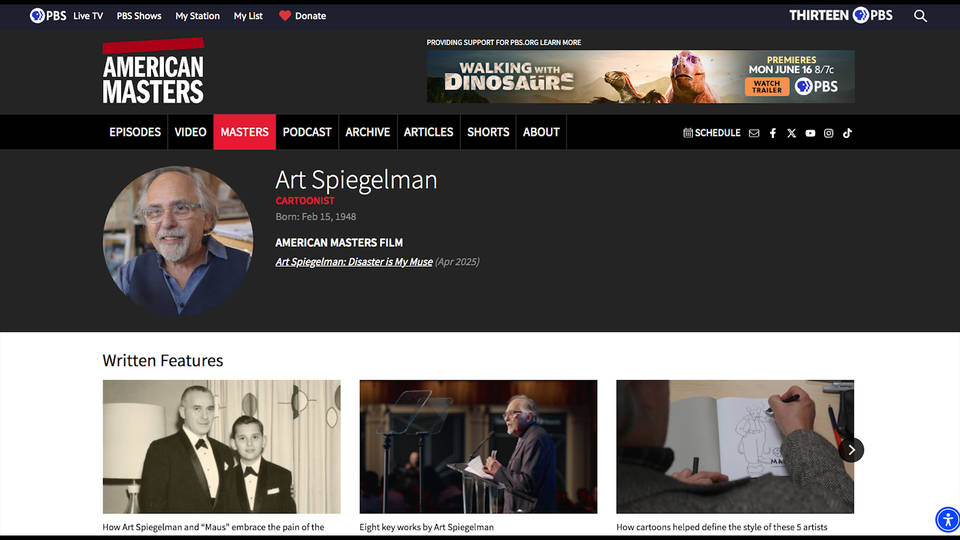This screenshot has height=540, width=960.
Task: Open the Schedule link
Action: pos(711,133)
